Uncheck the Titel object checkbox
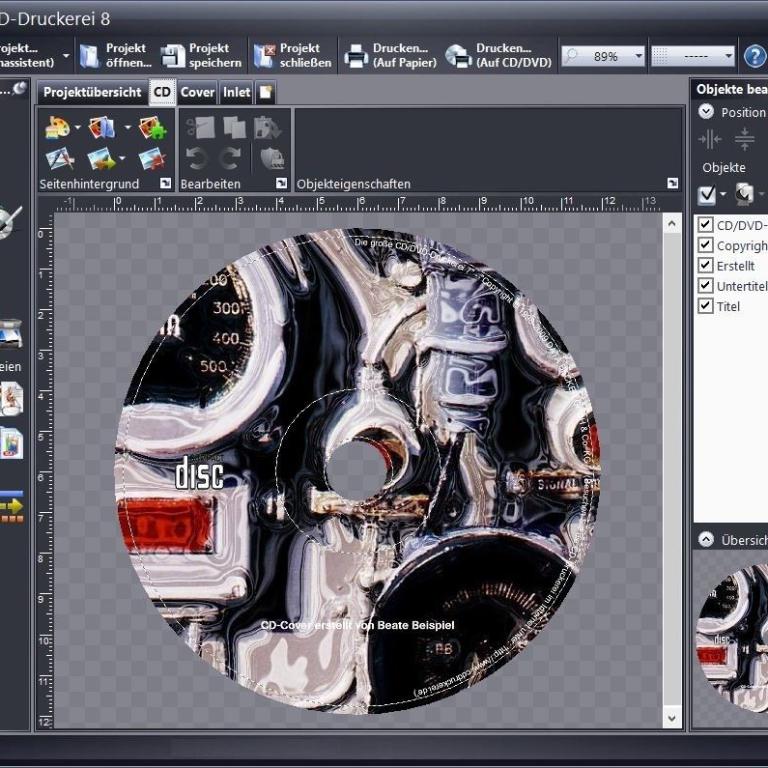This screenshot has height=768, width=768. pyautogui.click(x=705, y=306)
